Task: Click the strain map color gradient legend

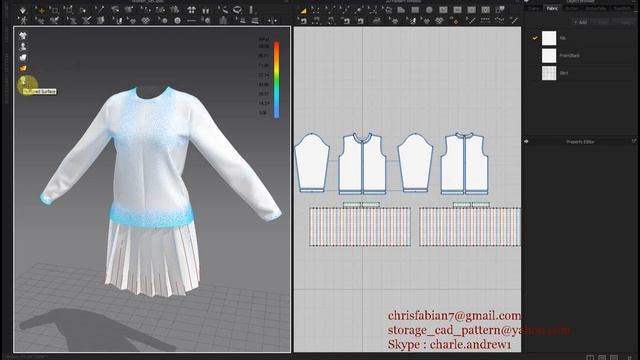Action: coord(276,80)
